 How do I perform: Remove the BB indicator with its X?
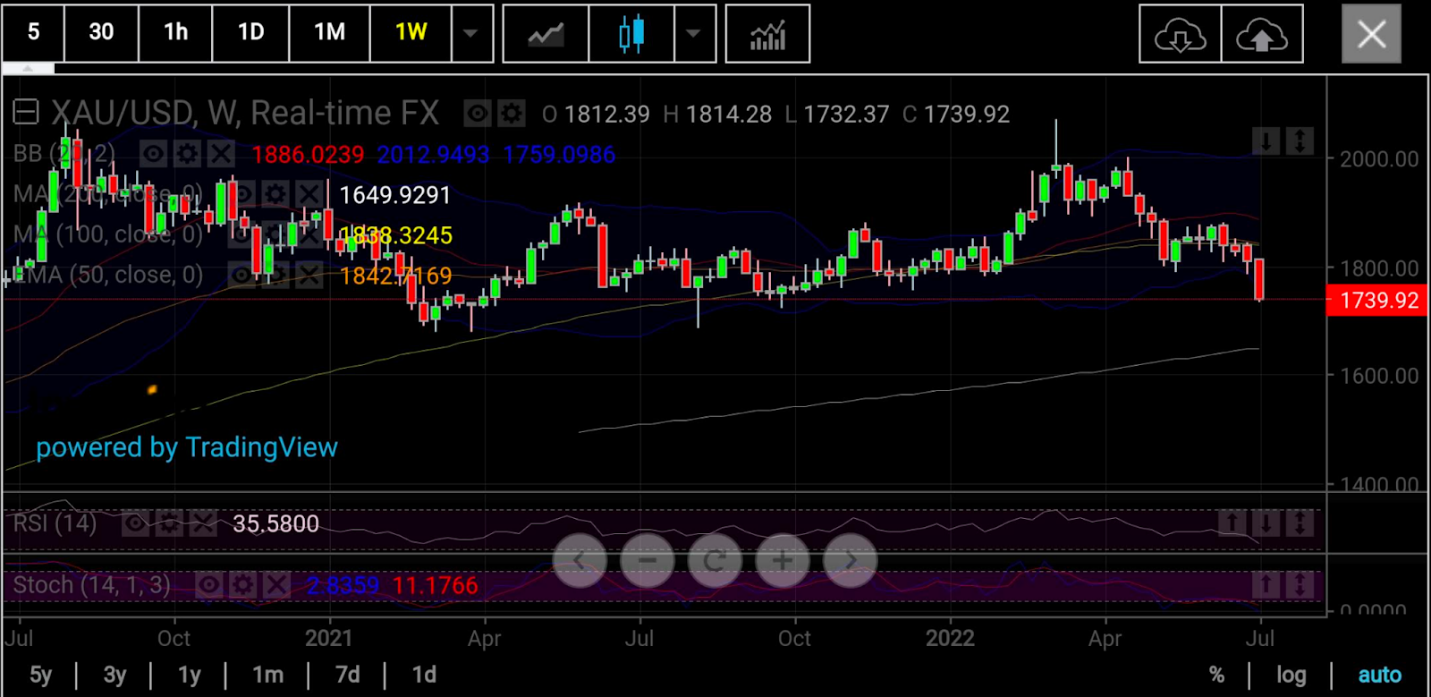[x=220, y=154]
